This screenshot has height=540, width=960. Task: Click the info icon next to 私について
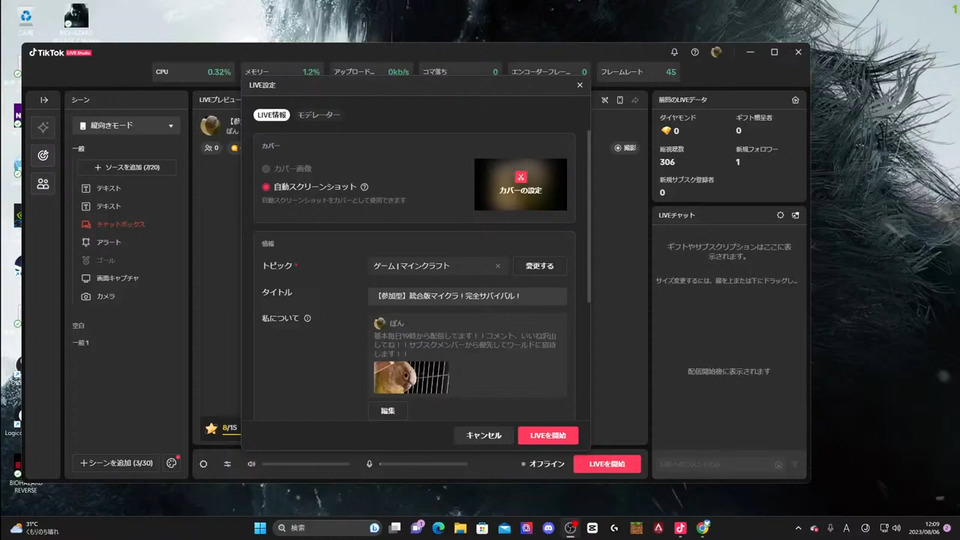(x=307, y=318)
